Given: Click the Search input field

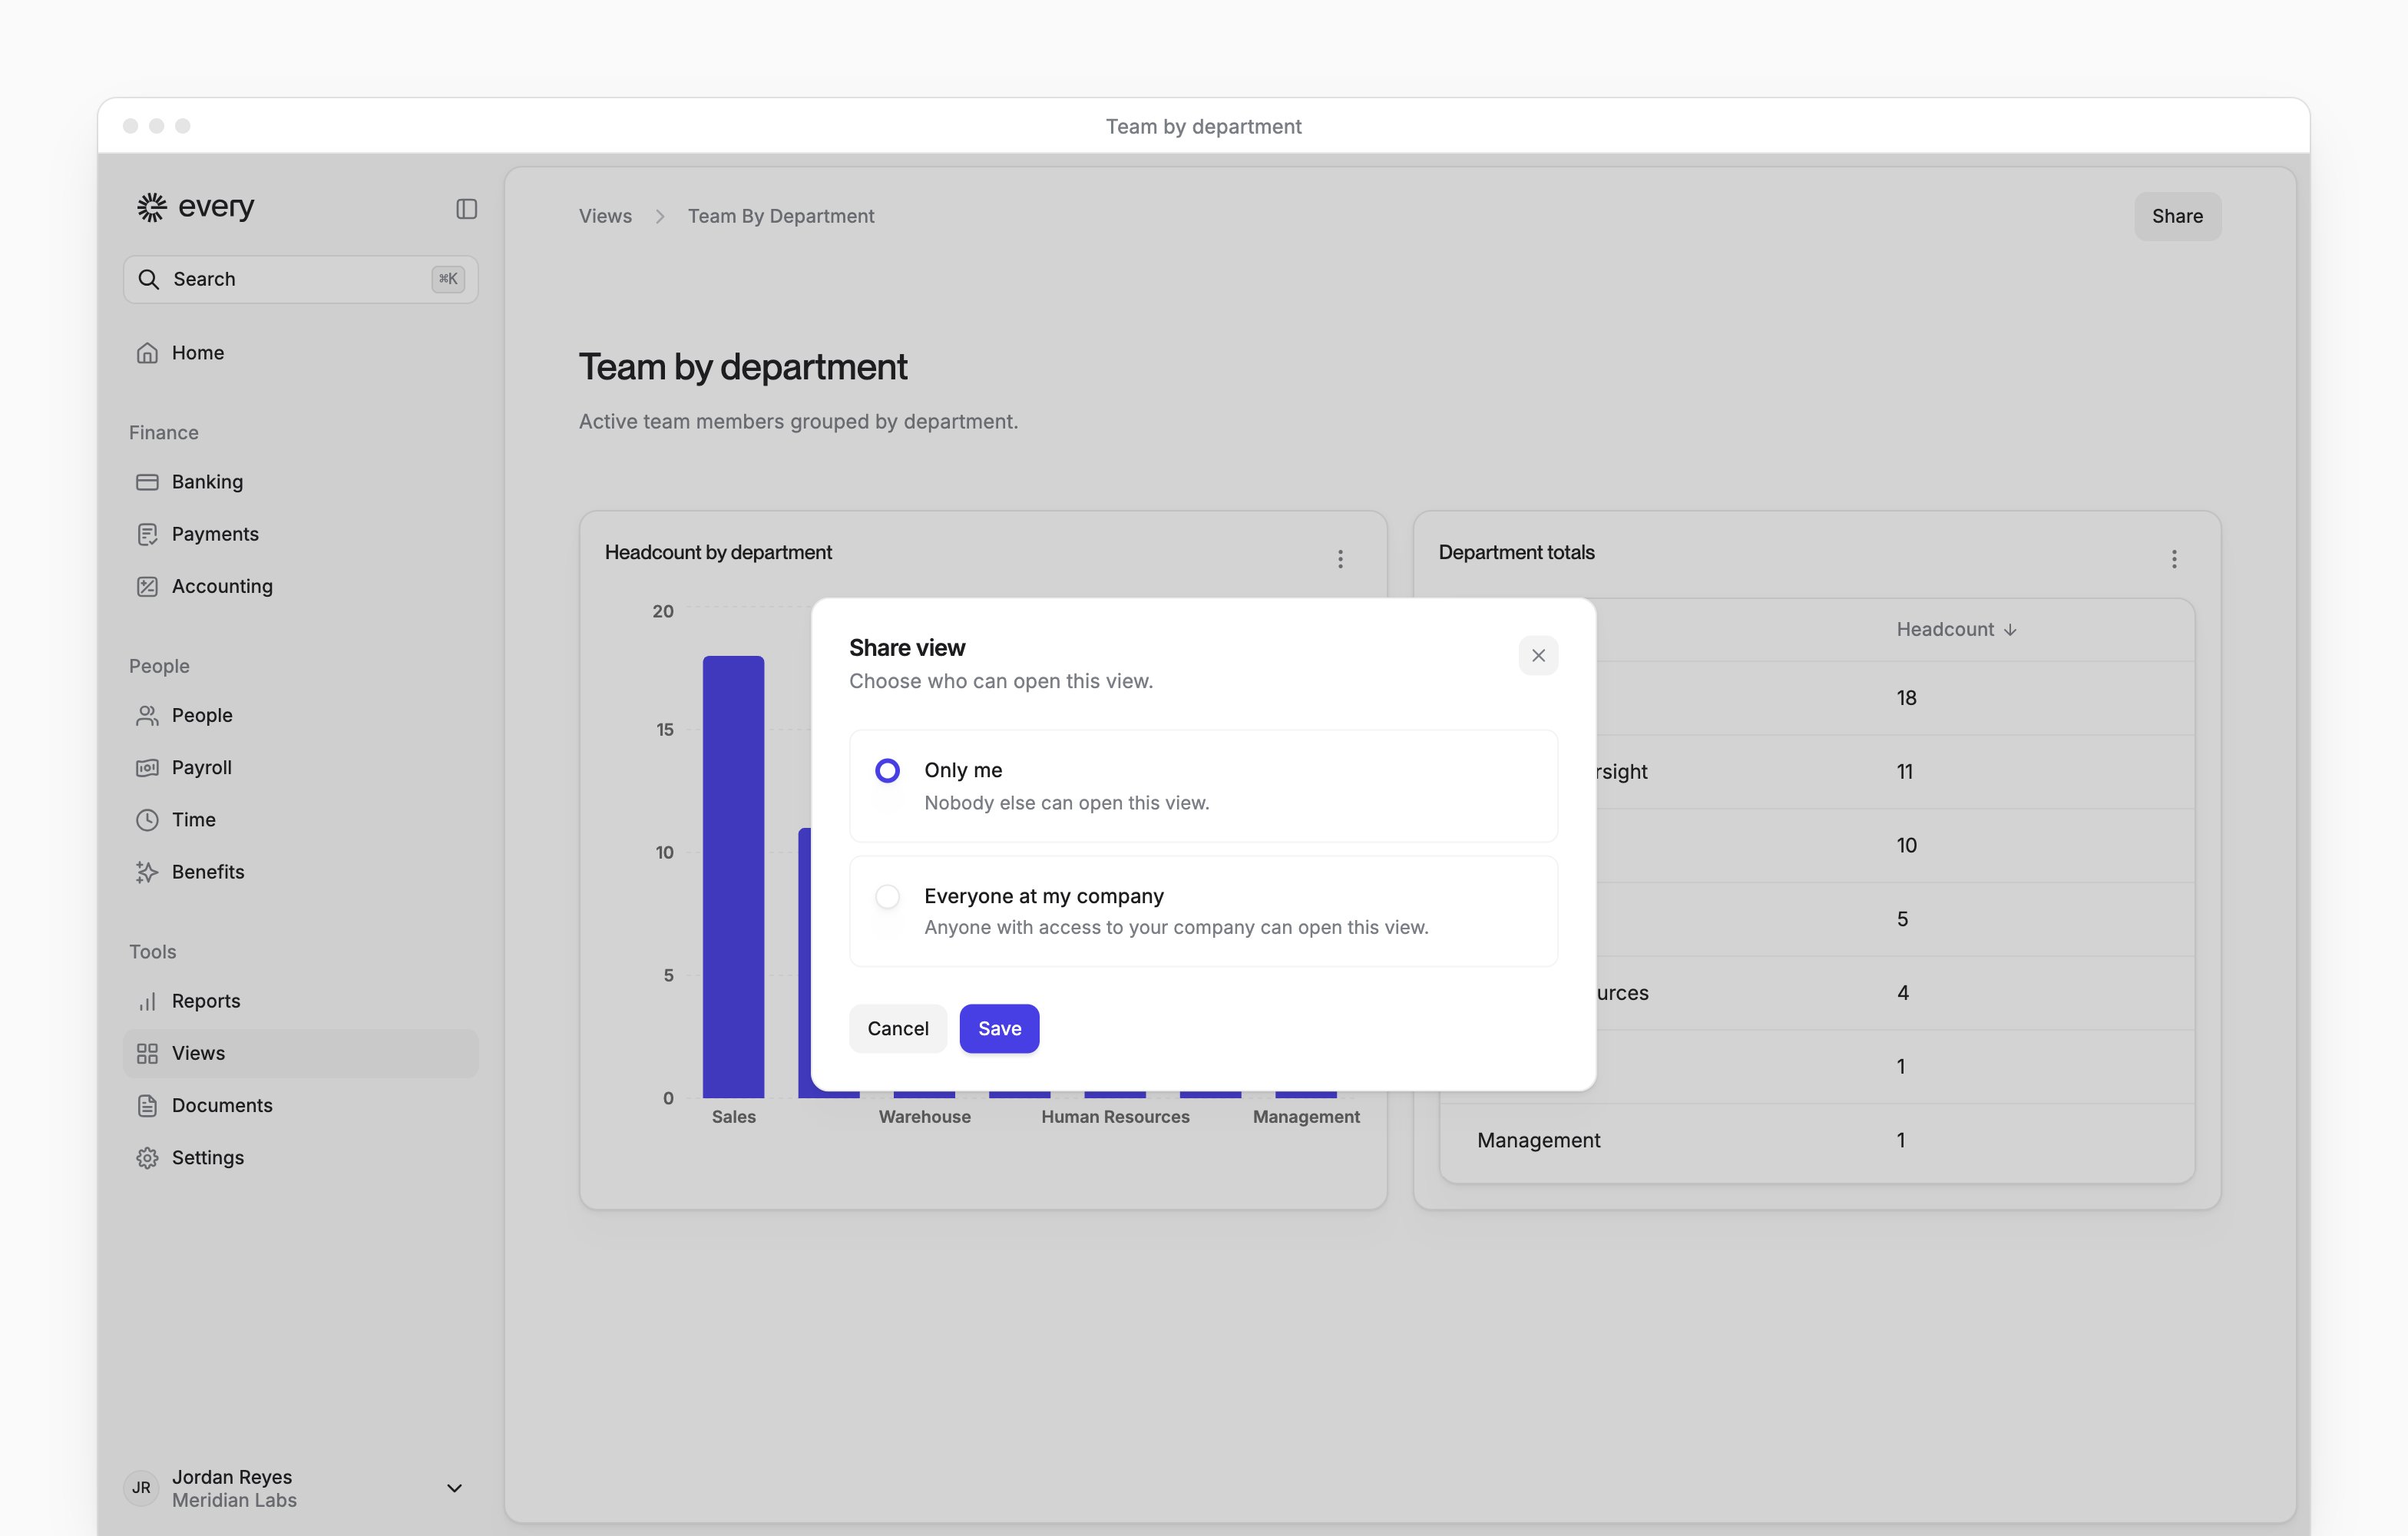Looking at the screenshot, I should [300, 279].
